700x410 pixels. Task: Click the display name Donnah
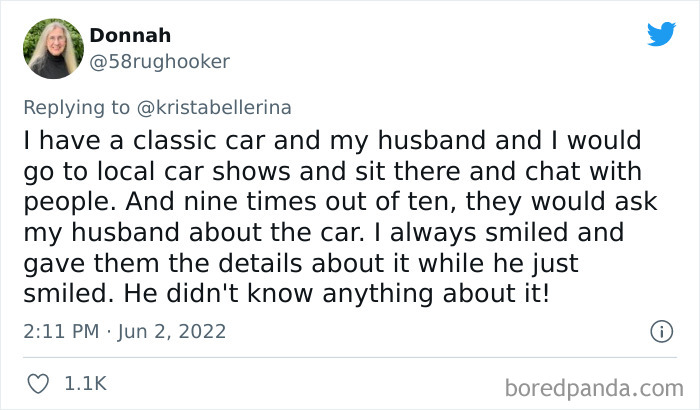[x=130, y=36]
